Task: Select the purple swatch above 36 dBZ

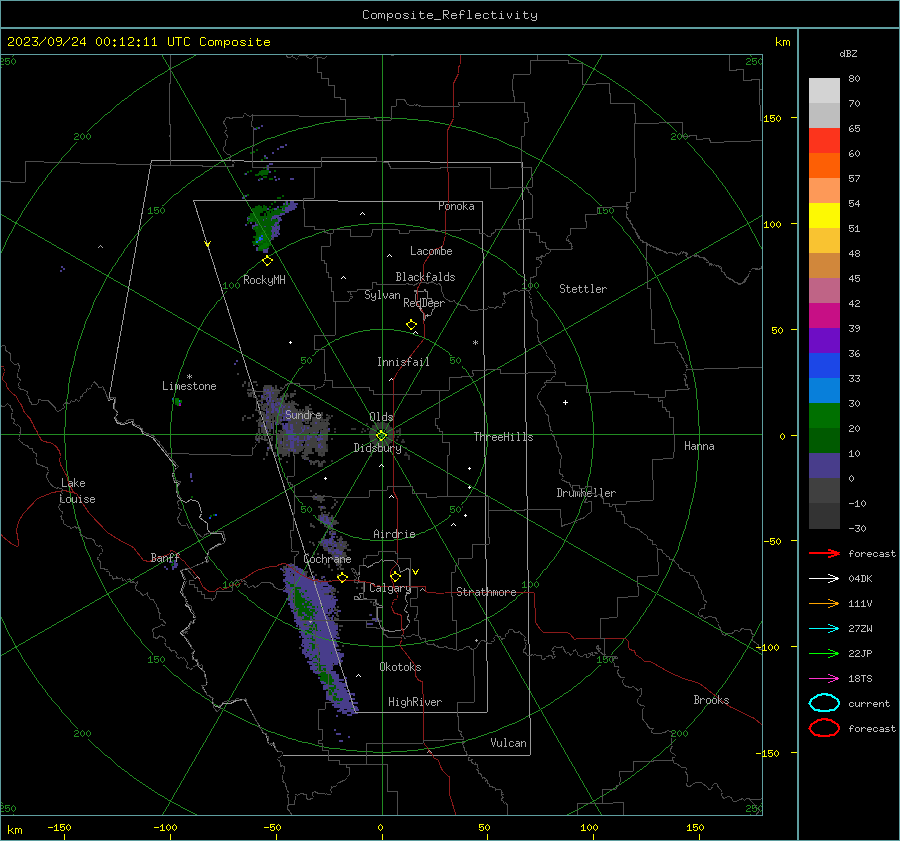Action: (824, 340)
